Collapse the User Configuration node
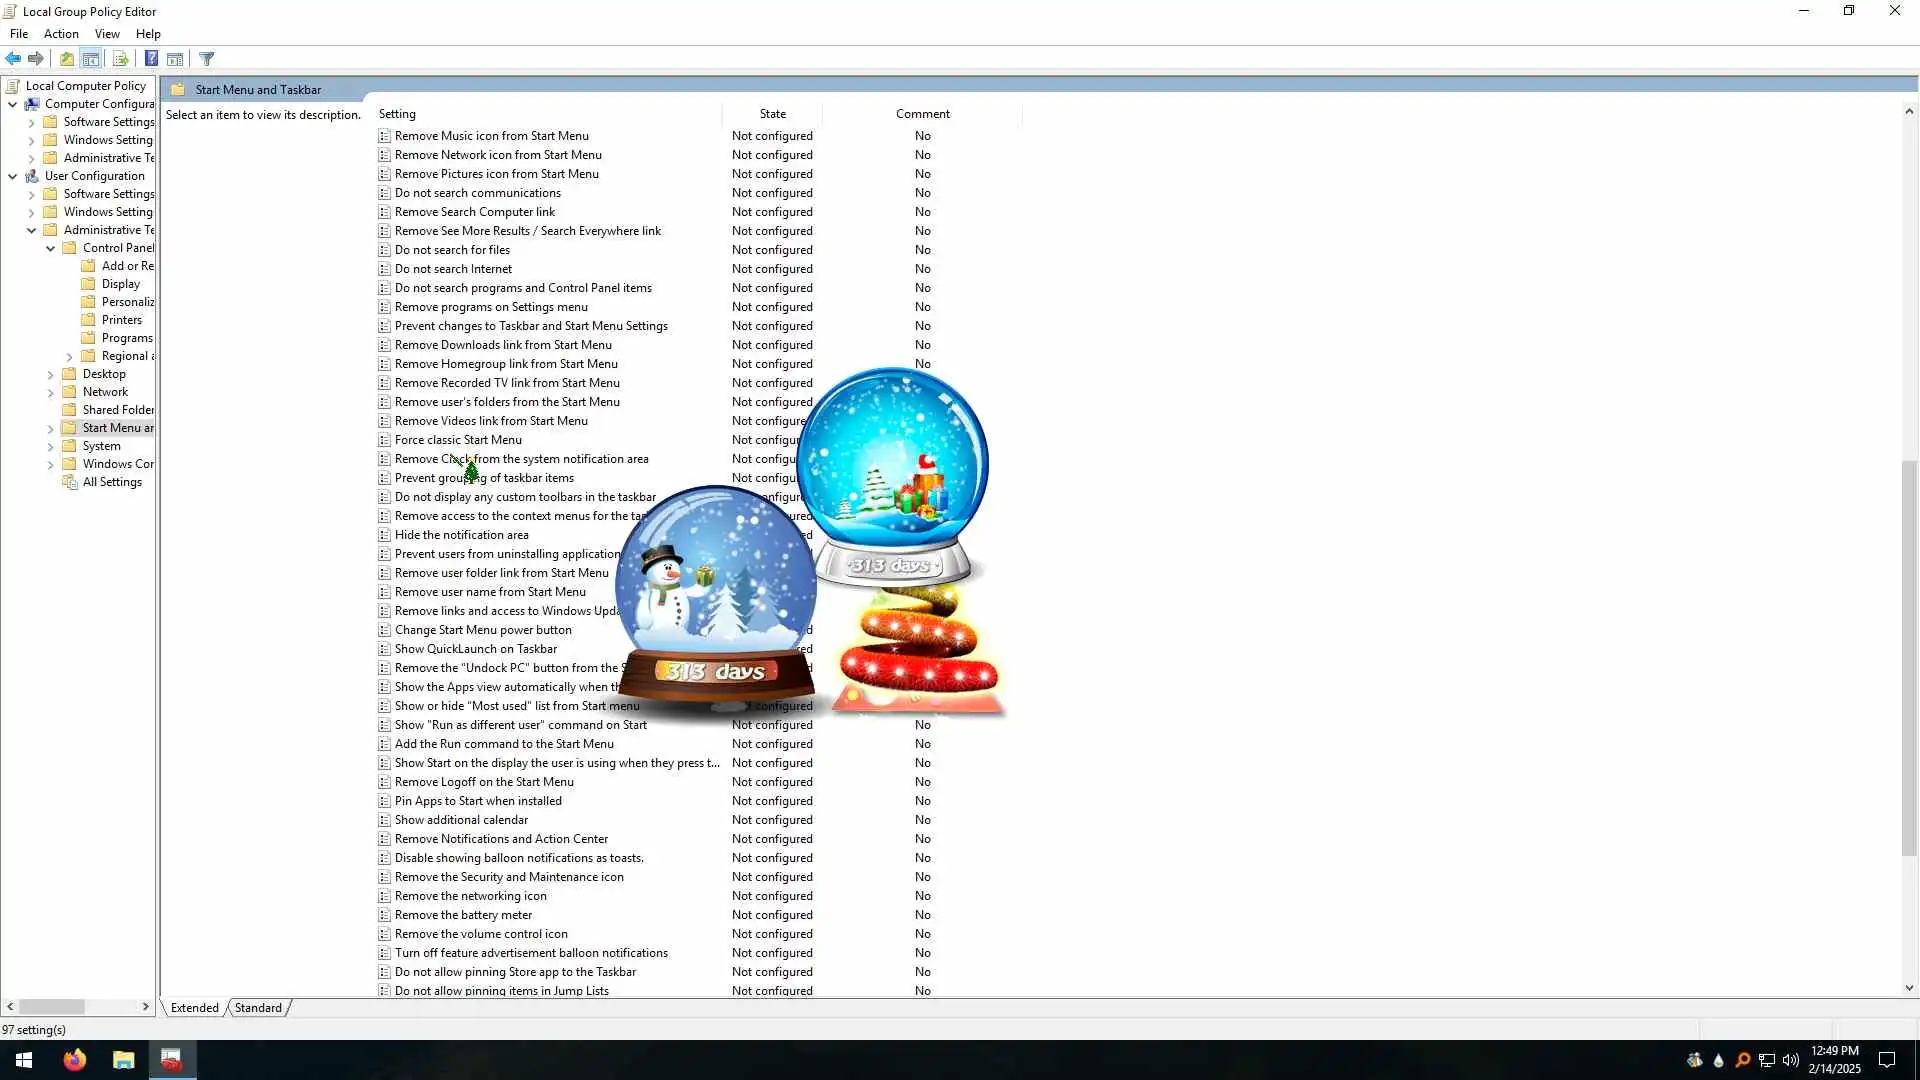Viewport: 1920px width, 1080px height. coord(12,176)
